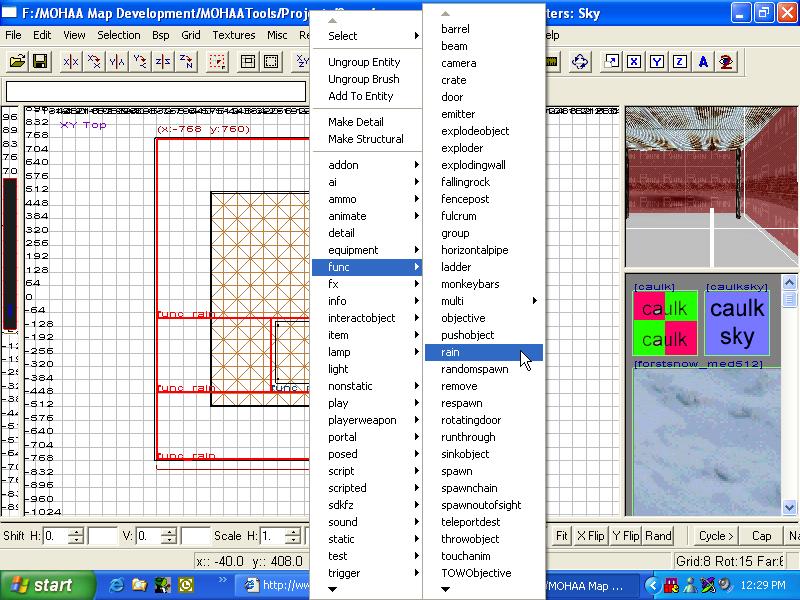Toggle the Y axis scale lock button
The height and width of the screenshot is (600, 800).
click(x=657, y=62)
